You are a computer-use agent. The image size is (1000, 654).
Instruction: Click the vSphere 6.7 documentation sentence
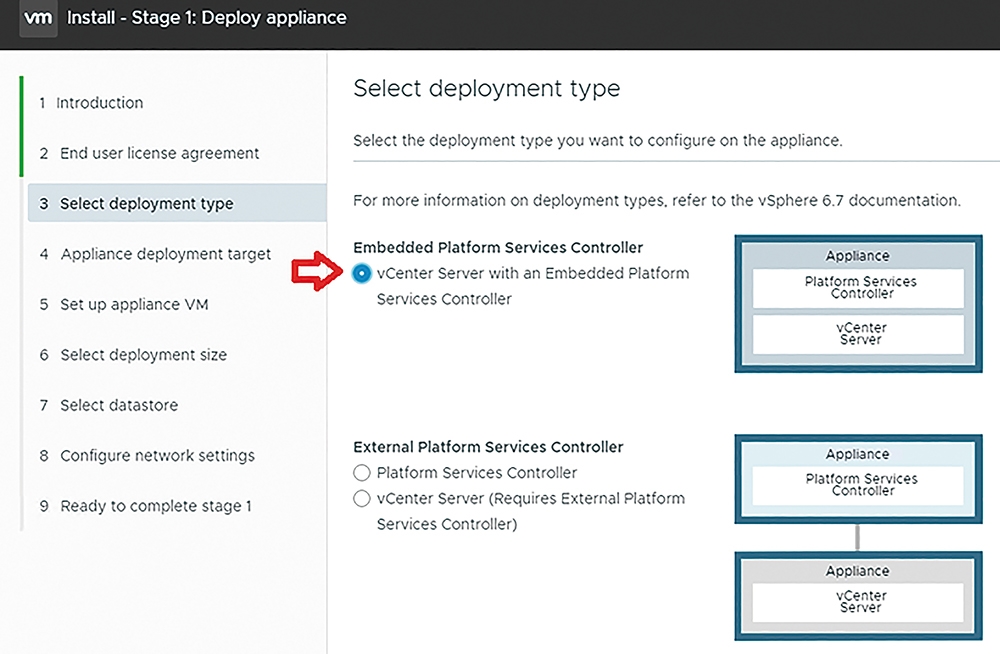(657, 200)
